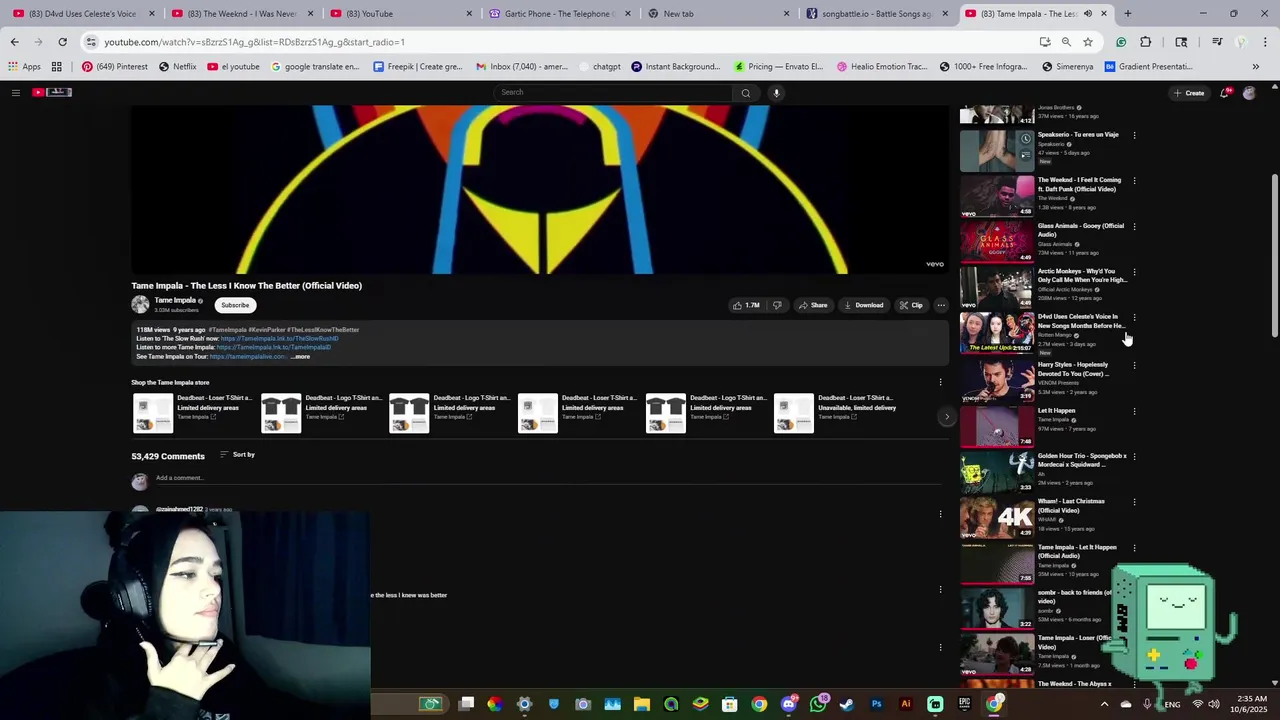This screenshot has width=1280, height=720.
Task: Open Tame Impala channel avatar
Action: (x=140, y=305)
